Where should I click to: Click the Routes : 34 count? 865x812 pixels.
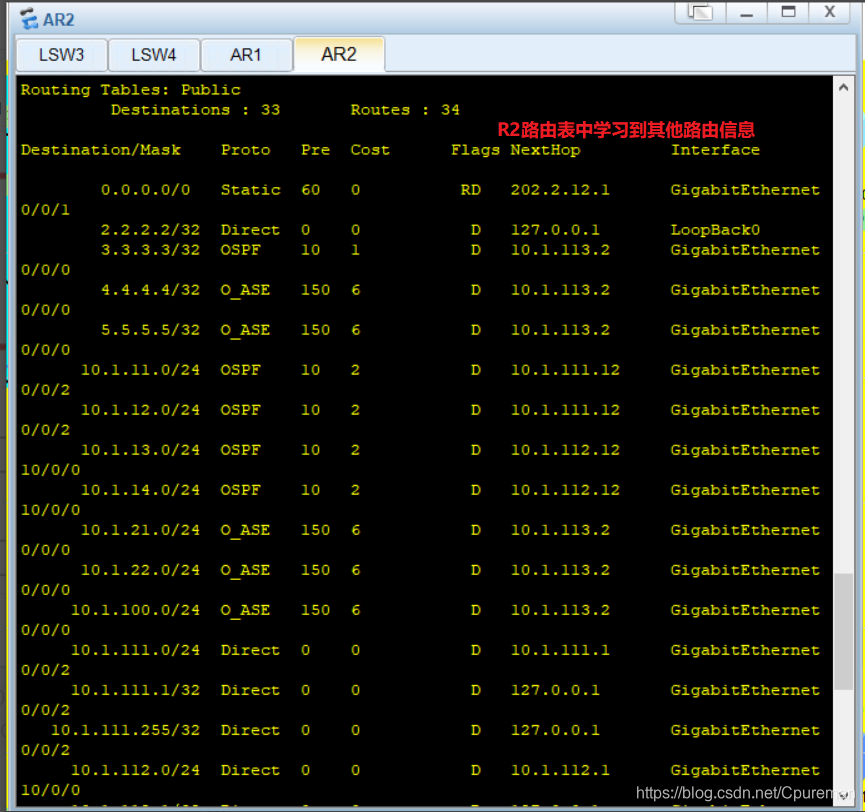click(405, 110)
